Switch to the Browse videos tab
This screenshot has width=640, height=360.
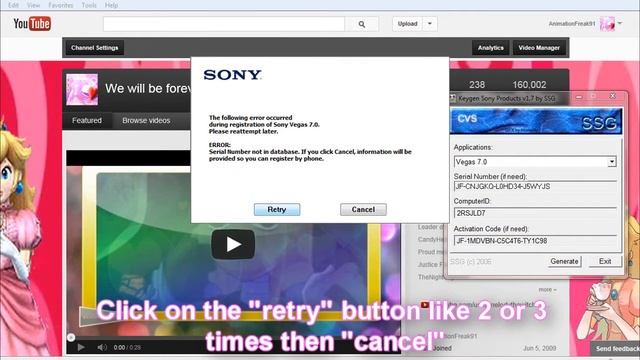point(146,120)
